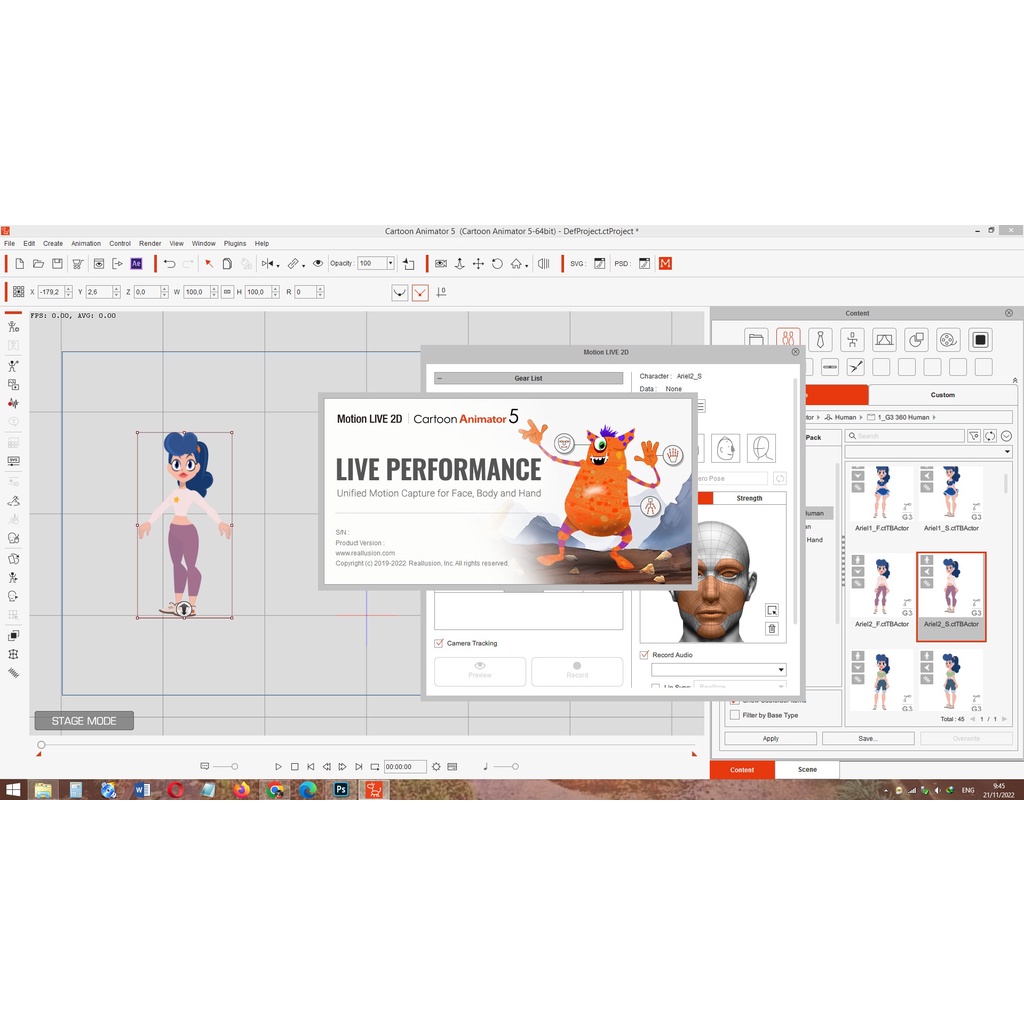Select the move/pan cross-arrows tool
1024x1024 pixels.
click(478, 264)
